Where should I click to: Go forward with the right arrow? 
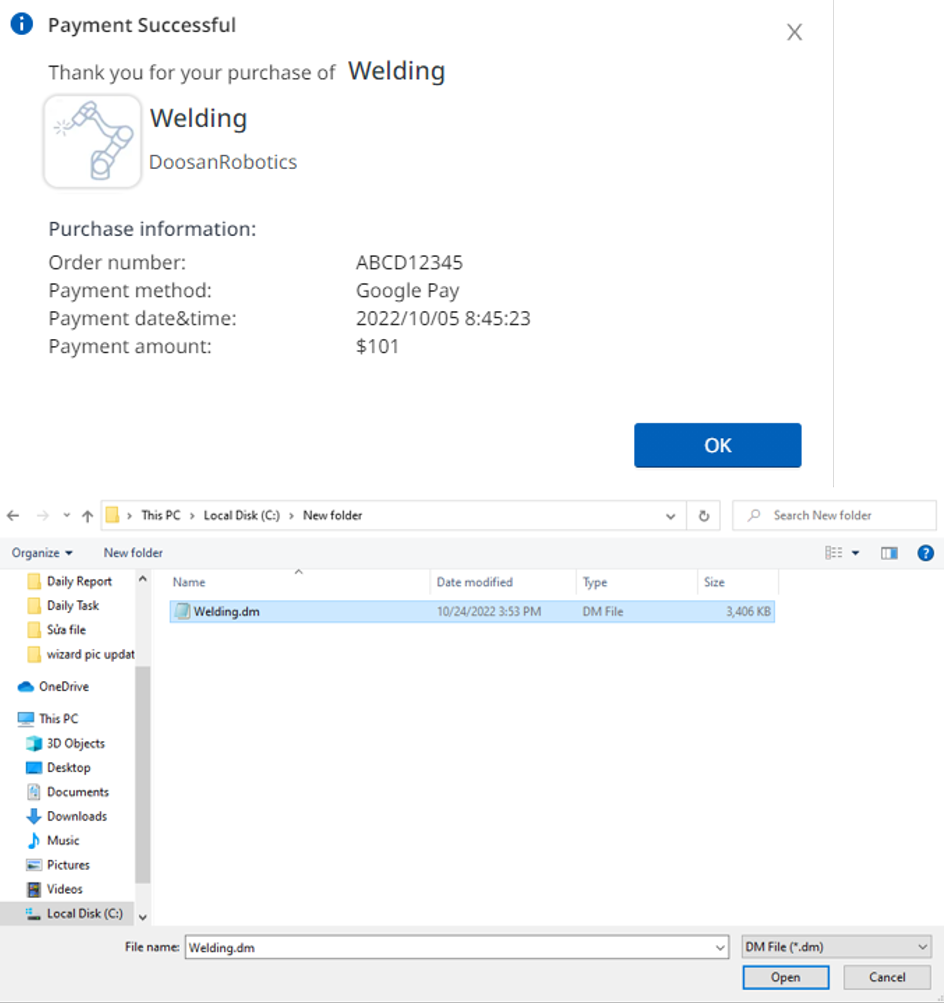click(x=42, y=516)
